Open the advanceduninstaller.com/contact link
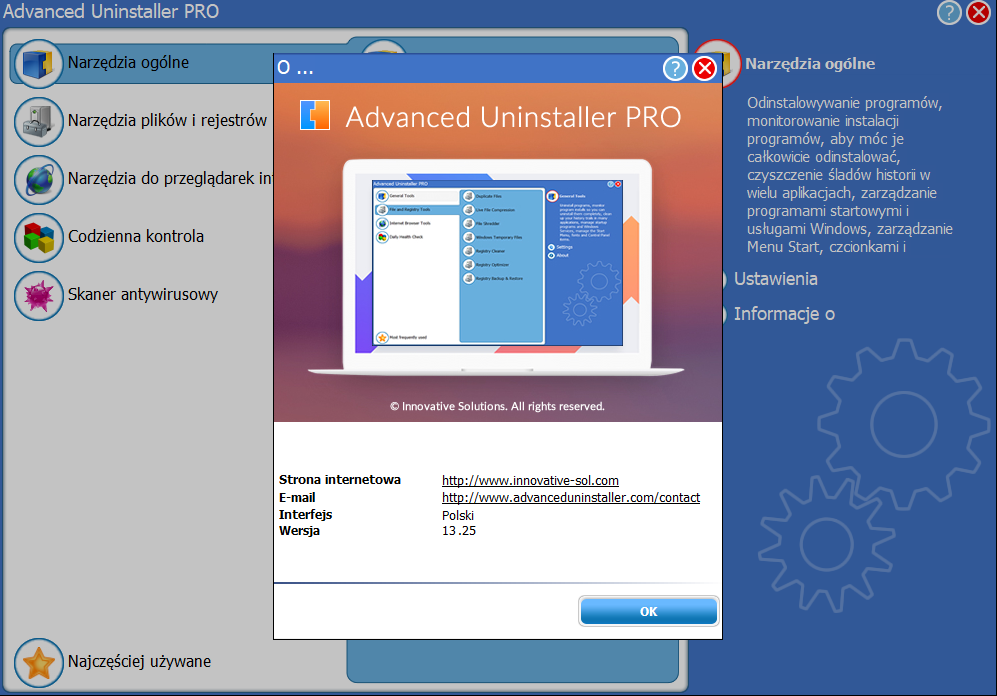 click(x=571, y=498)
